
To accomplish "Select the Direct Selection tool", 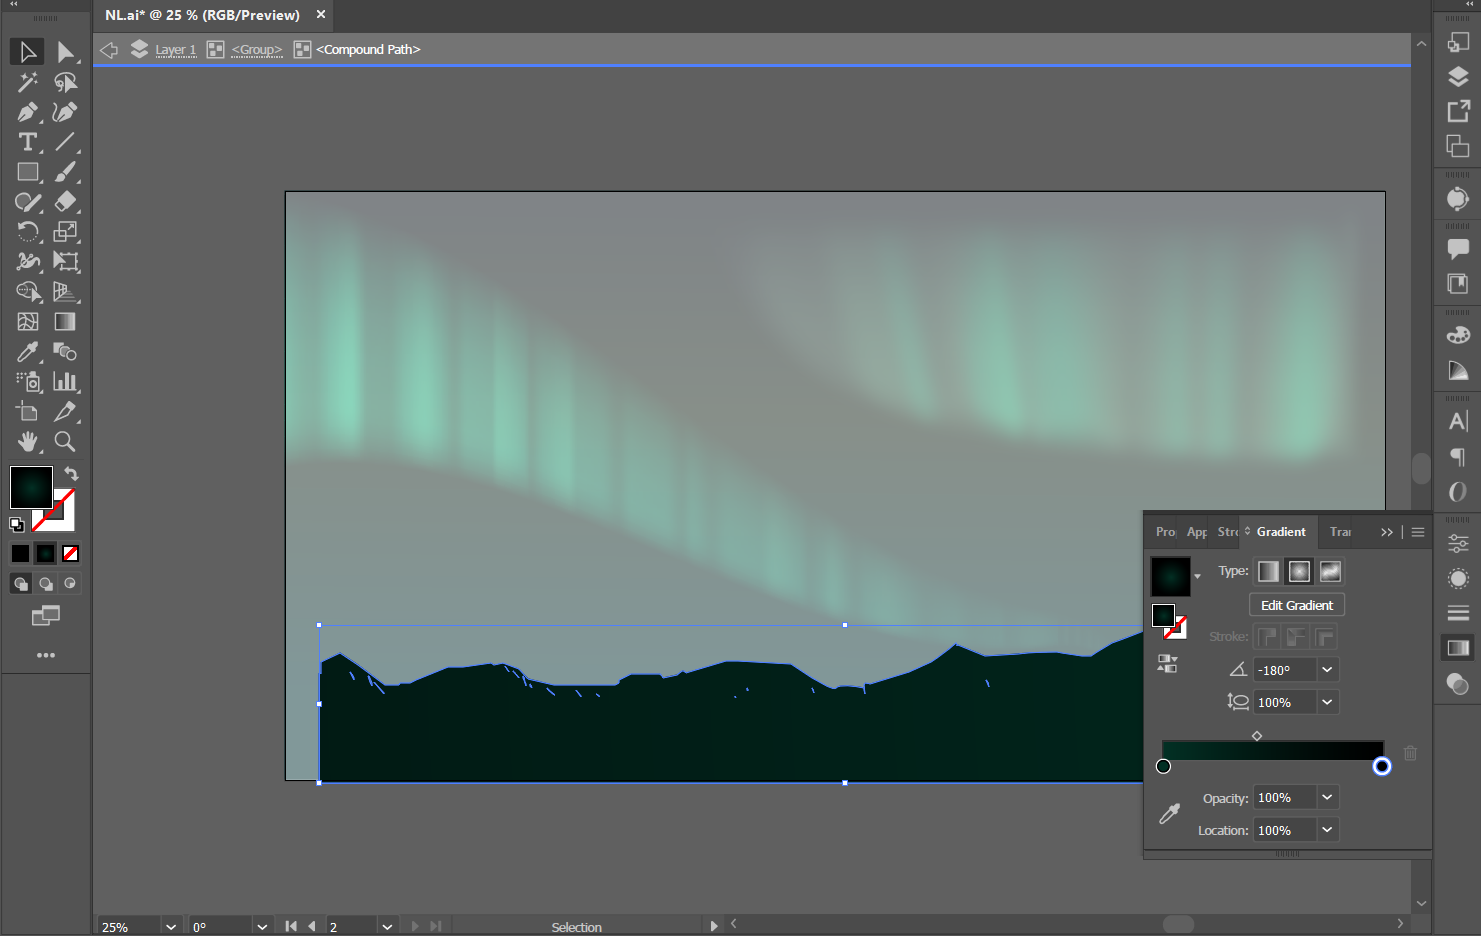I will point(65,52).
